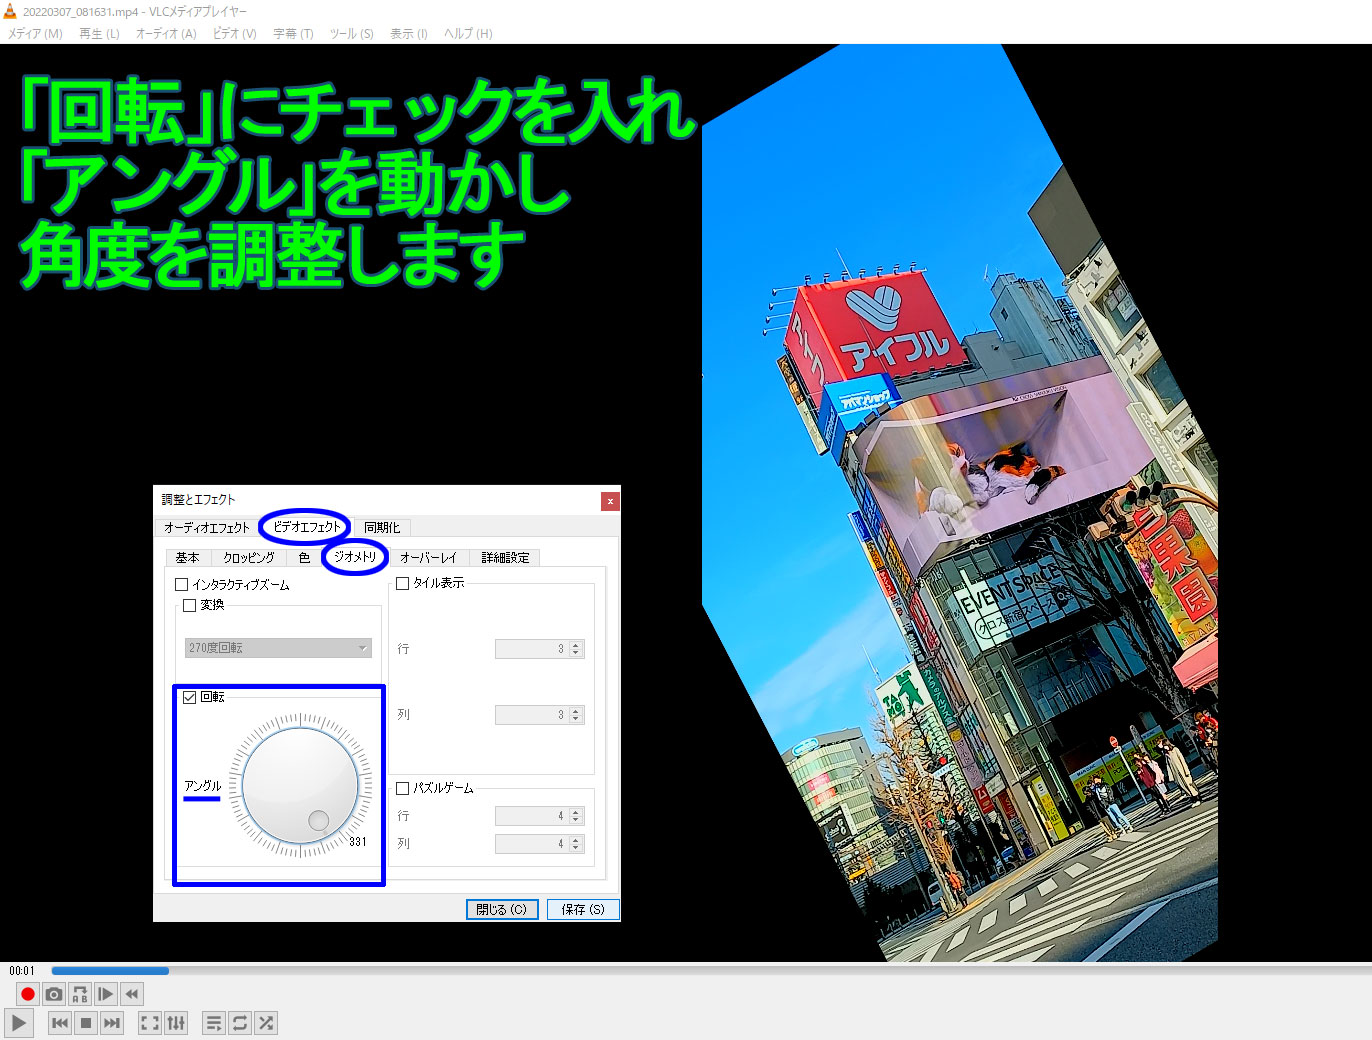1372x1040 pixels.
Task: Select the 色 sub-tab
Action: coord(304,558)
